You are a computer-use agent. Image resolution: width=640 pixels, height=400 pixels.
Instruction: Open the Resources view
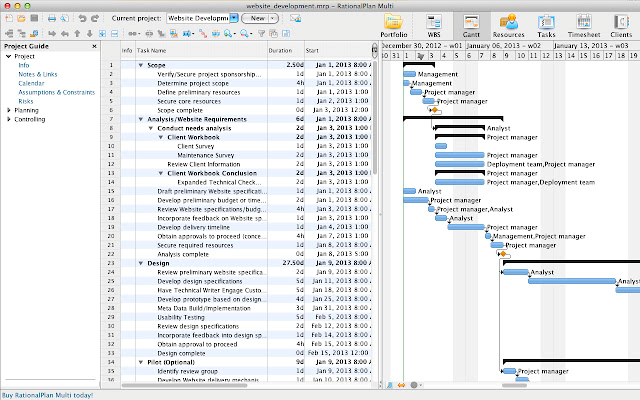coord(509,26)
